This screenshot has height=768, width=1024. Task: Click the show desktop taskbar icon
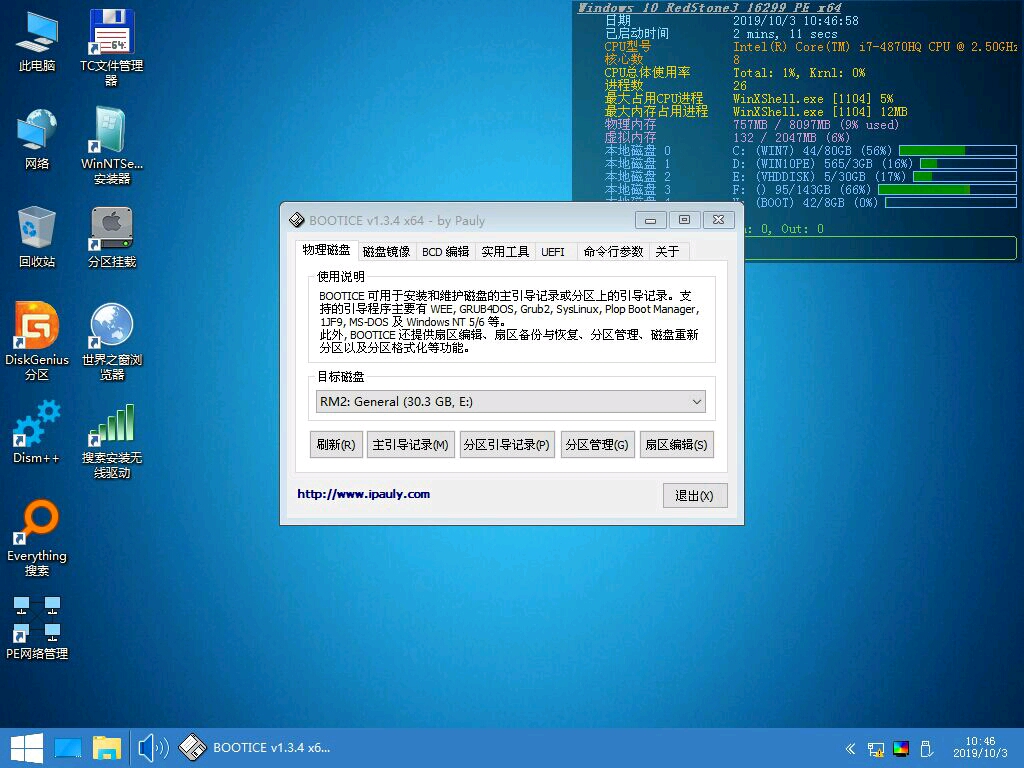(68, 748)
